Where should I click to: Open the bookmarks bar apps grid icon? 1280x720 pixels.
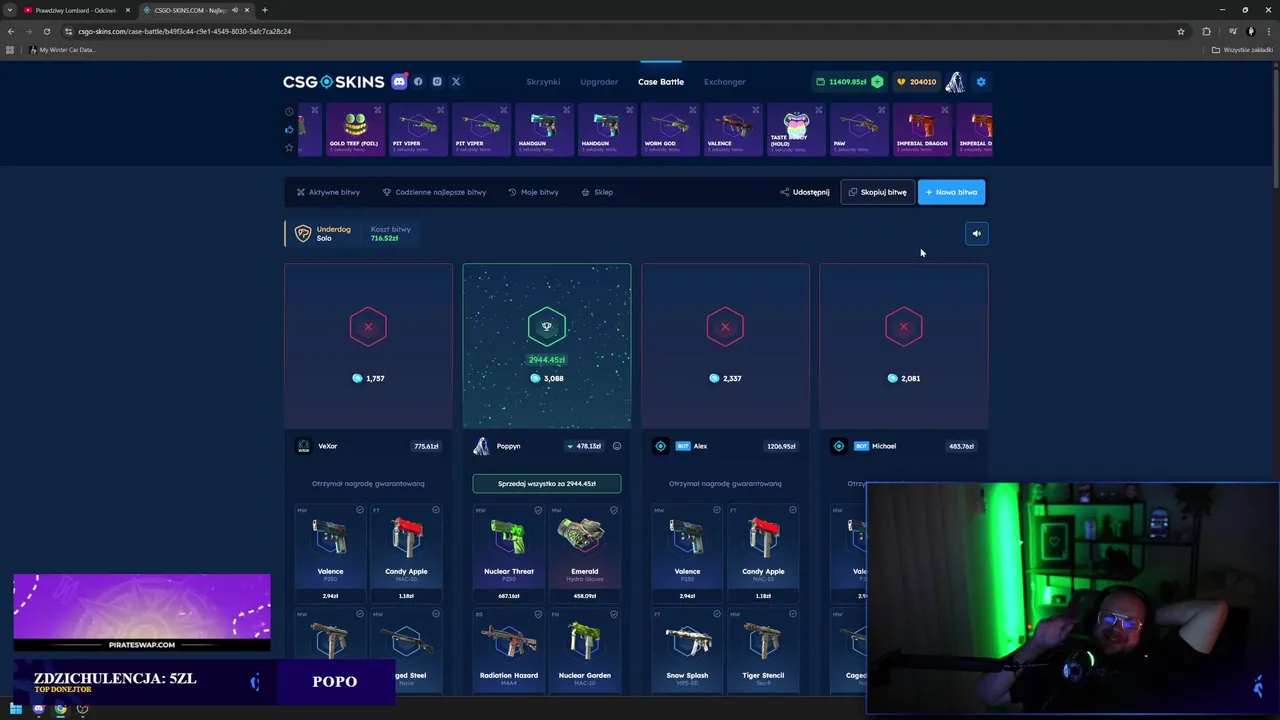(10, 50)
